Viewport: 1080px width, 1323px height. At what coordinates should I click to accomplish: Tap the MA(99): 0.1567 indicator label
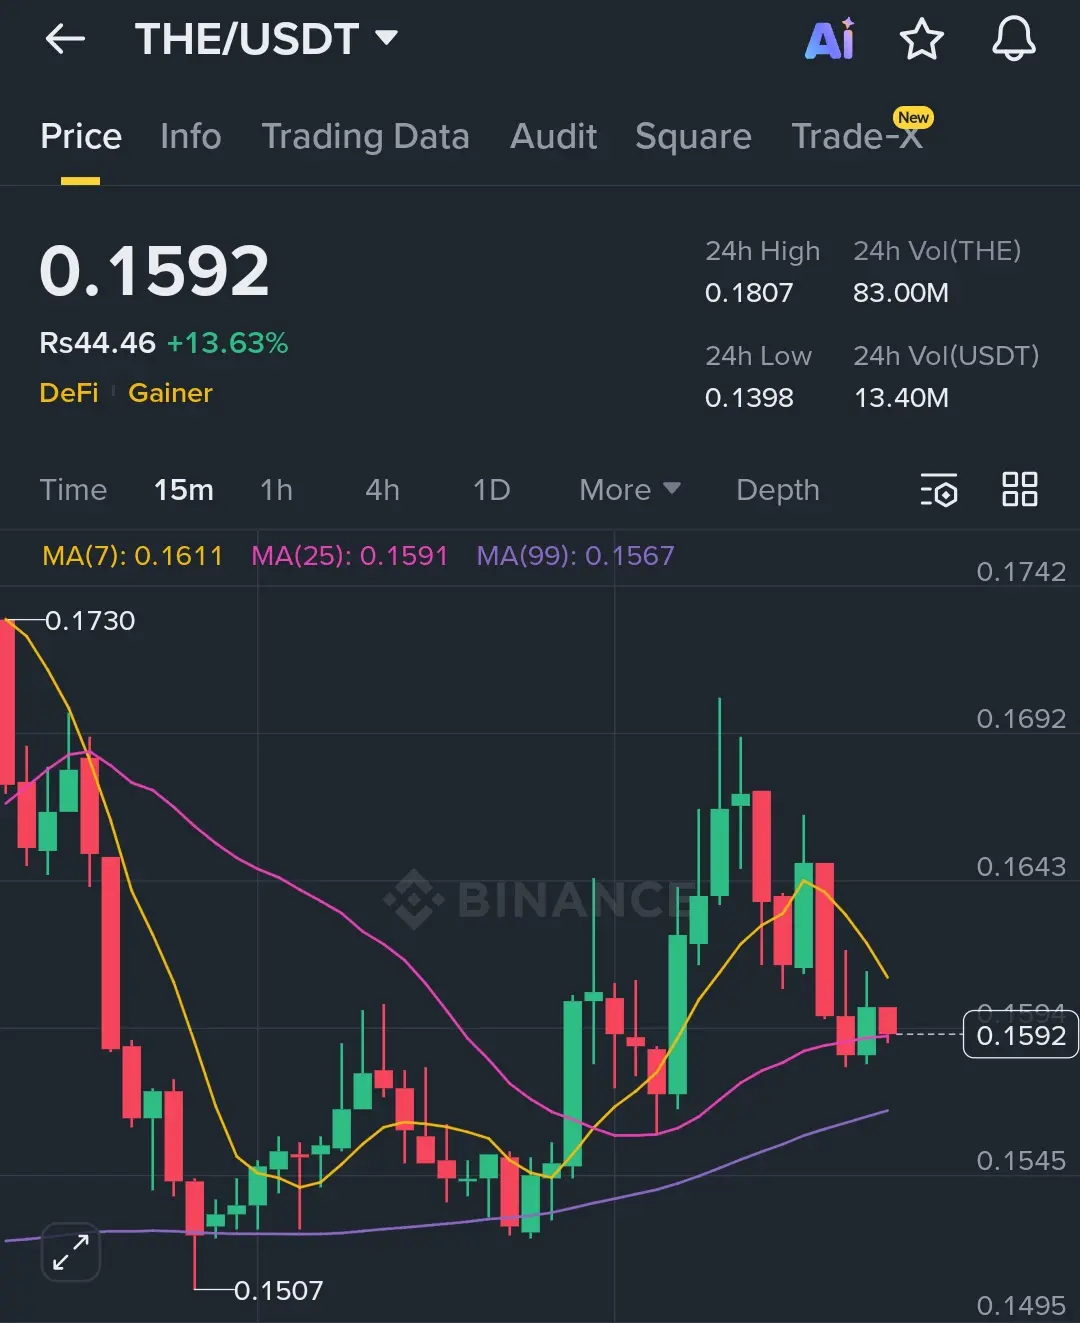(x=575, y=556)
